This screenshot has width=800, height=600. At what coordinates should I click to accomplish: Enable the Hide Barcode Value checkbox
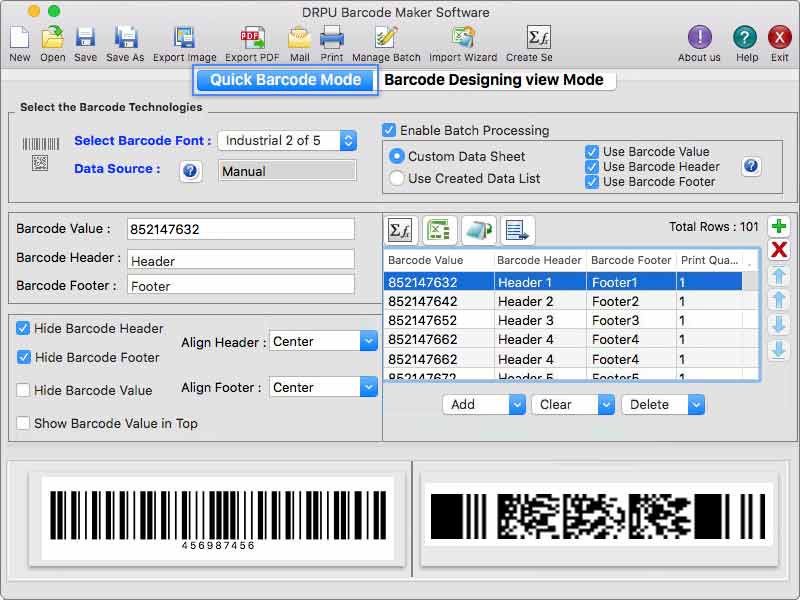coord(23,390)
